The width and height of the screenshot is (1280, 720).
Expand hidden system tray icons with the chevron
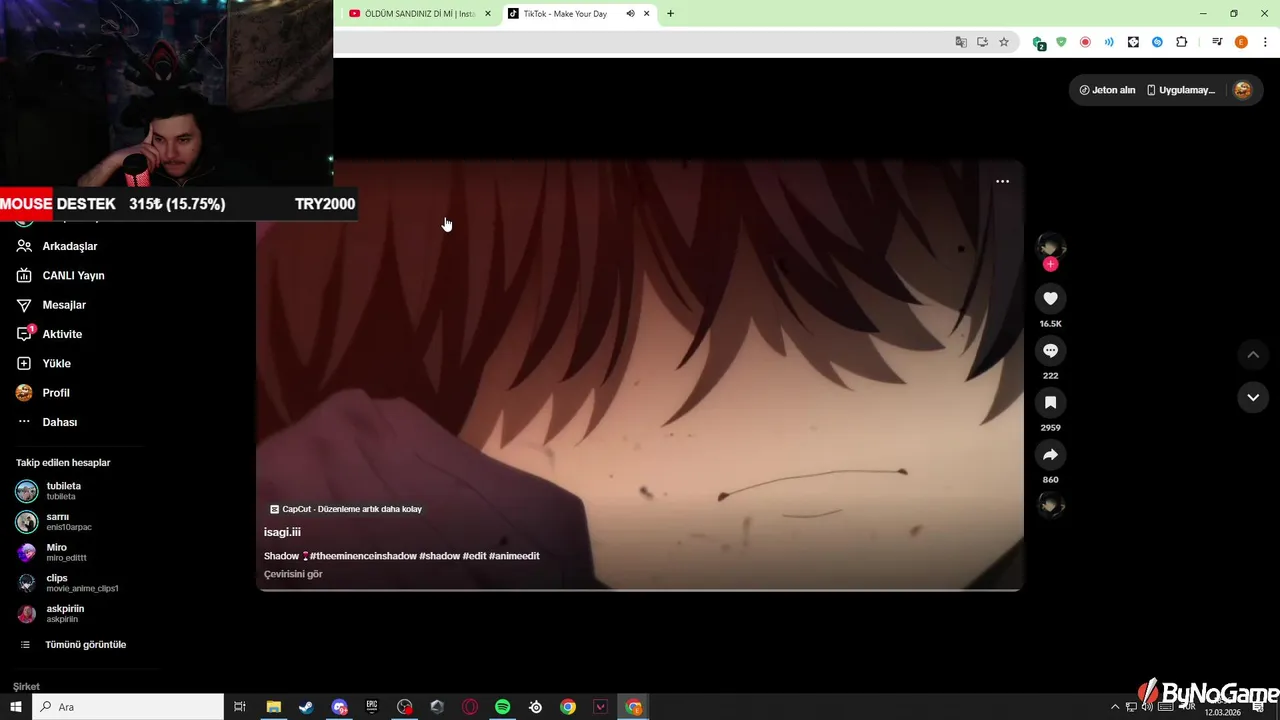click(x=1115, y=707)
